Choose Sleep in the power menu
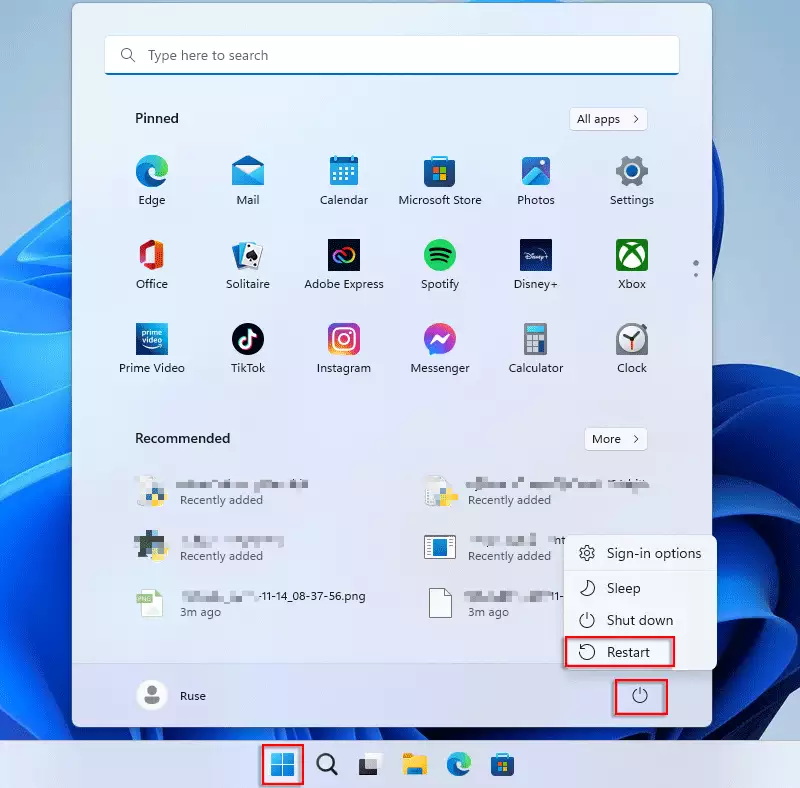800x788 pixels. pyautogui.click(x=622, y=588)
